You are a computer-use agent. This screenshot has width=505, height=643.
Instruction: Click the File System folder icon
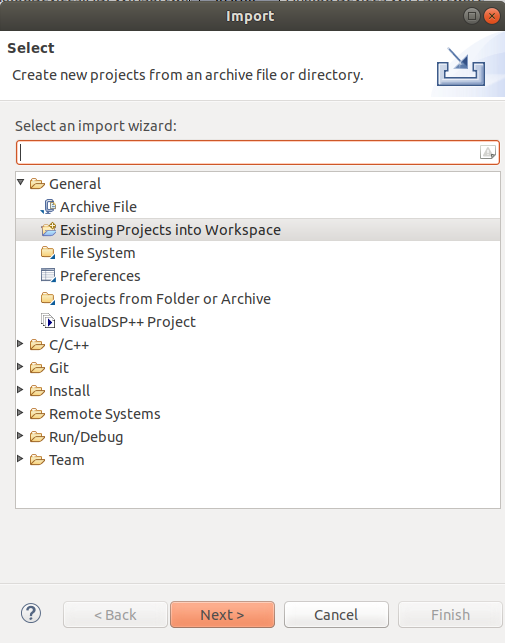point(48,252)
